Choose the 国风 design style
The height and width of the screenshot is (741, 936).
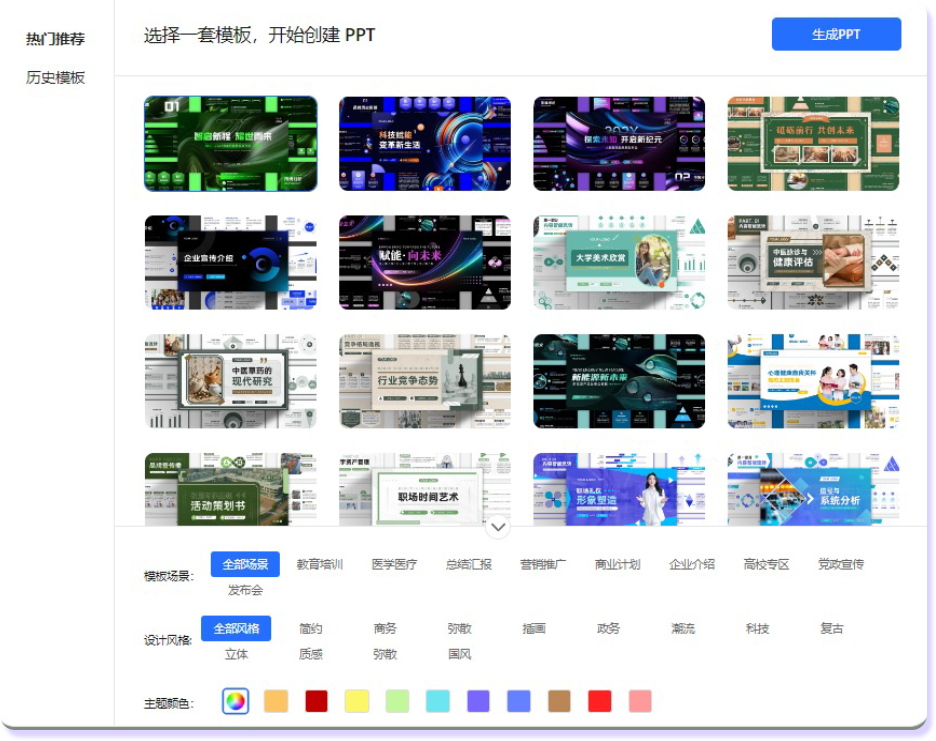(460, 654)
